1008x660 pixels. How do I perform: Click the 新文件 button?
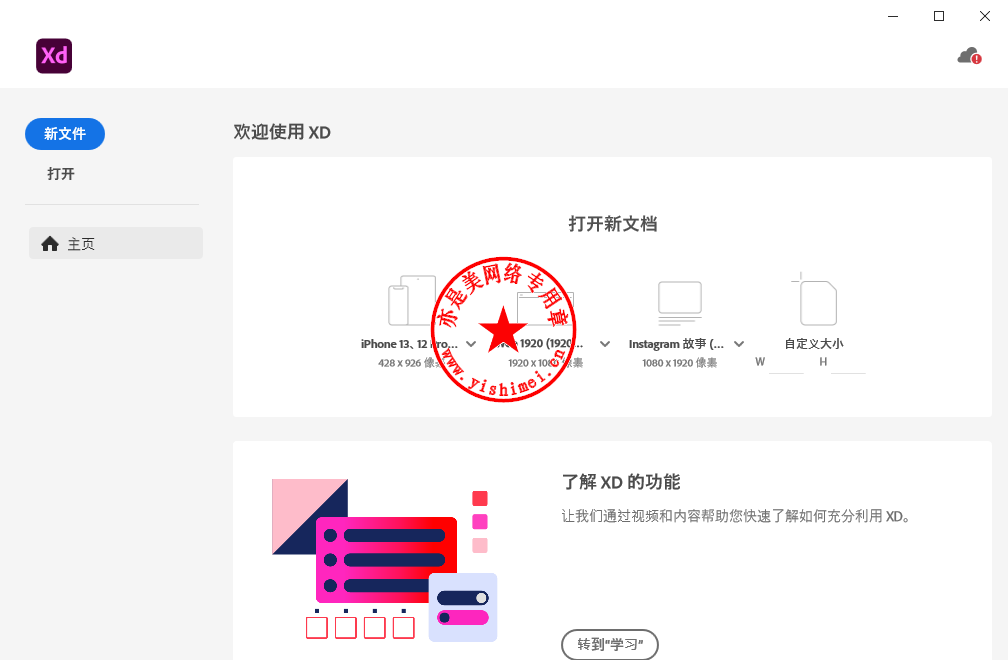click(65, 134)
